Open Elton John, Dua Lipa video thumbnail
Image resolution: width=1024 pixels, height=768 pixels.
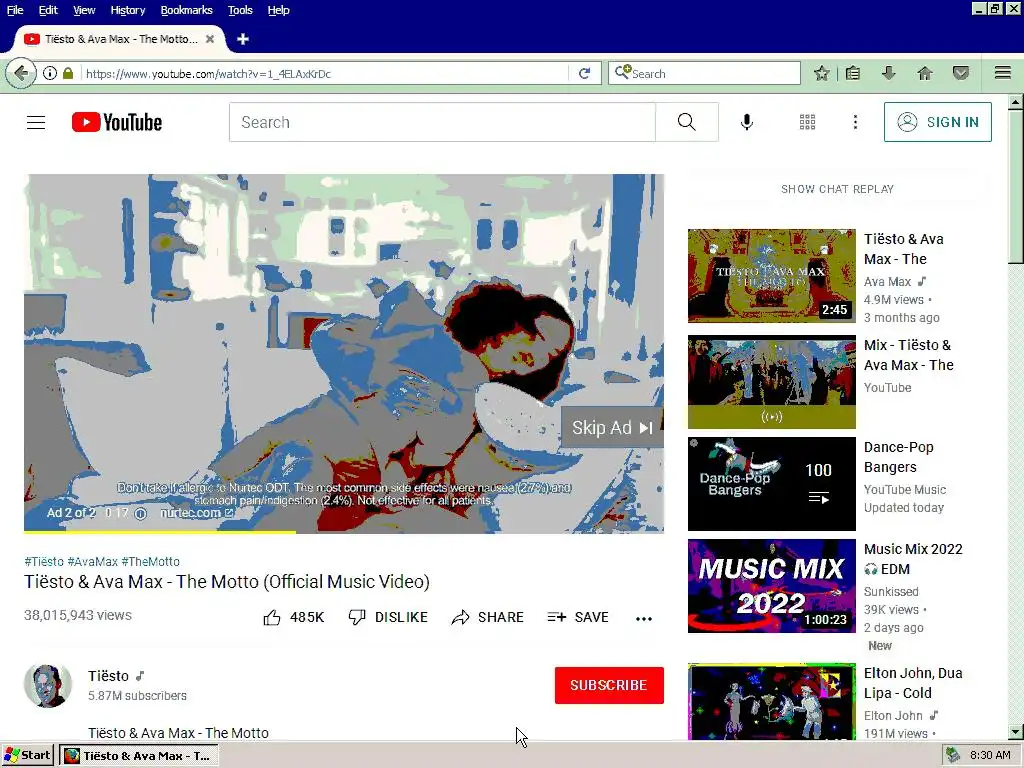pos(771,701)
